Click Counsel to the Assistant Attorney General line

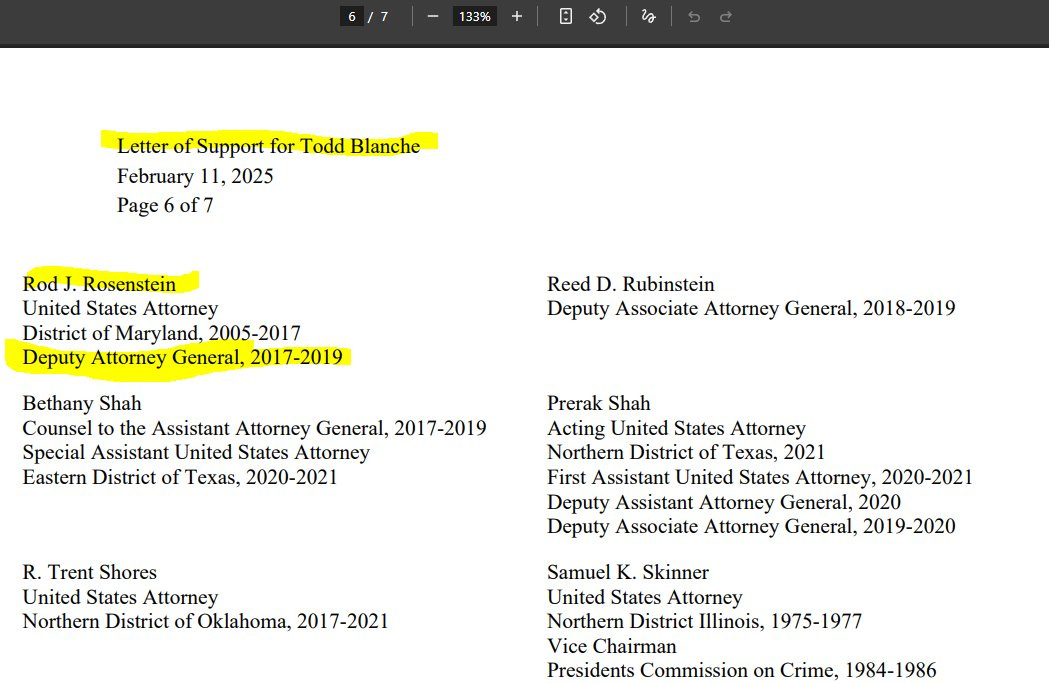pyautogui.click(x=254, y=428)
